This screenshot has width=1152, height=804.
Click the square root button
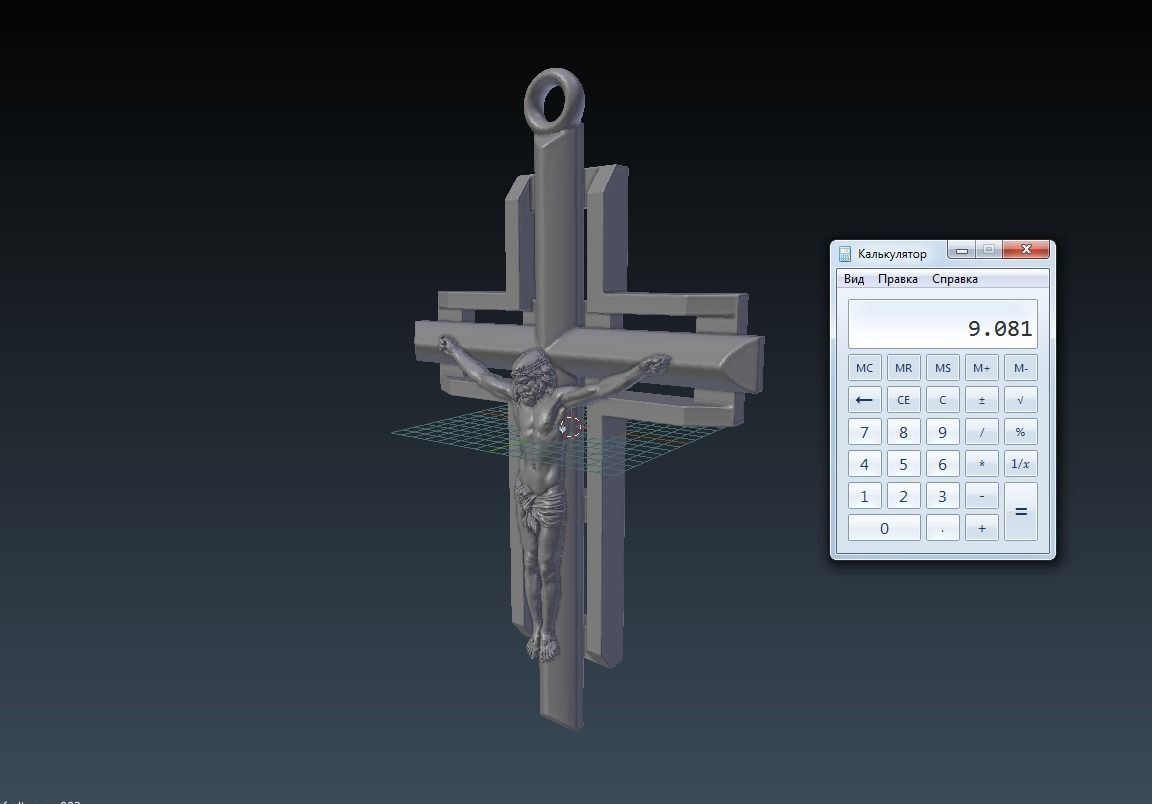point(1020,400)
